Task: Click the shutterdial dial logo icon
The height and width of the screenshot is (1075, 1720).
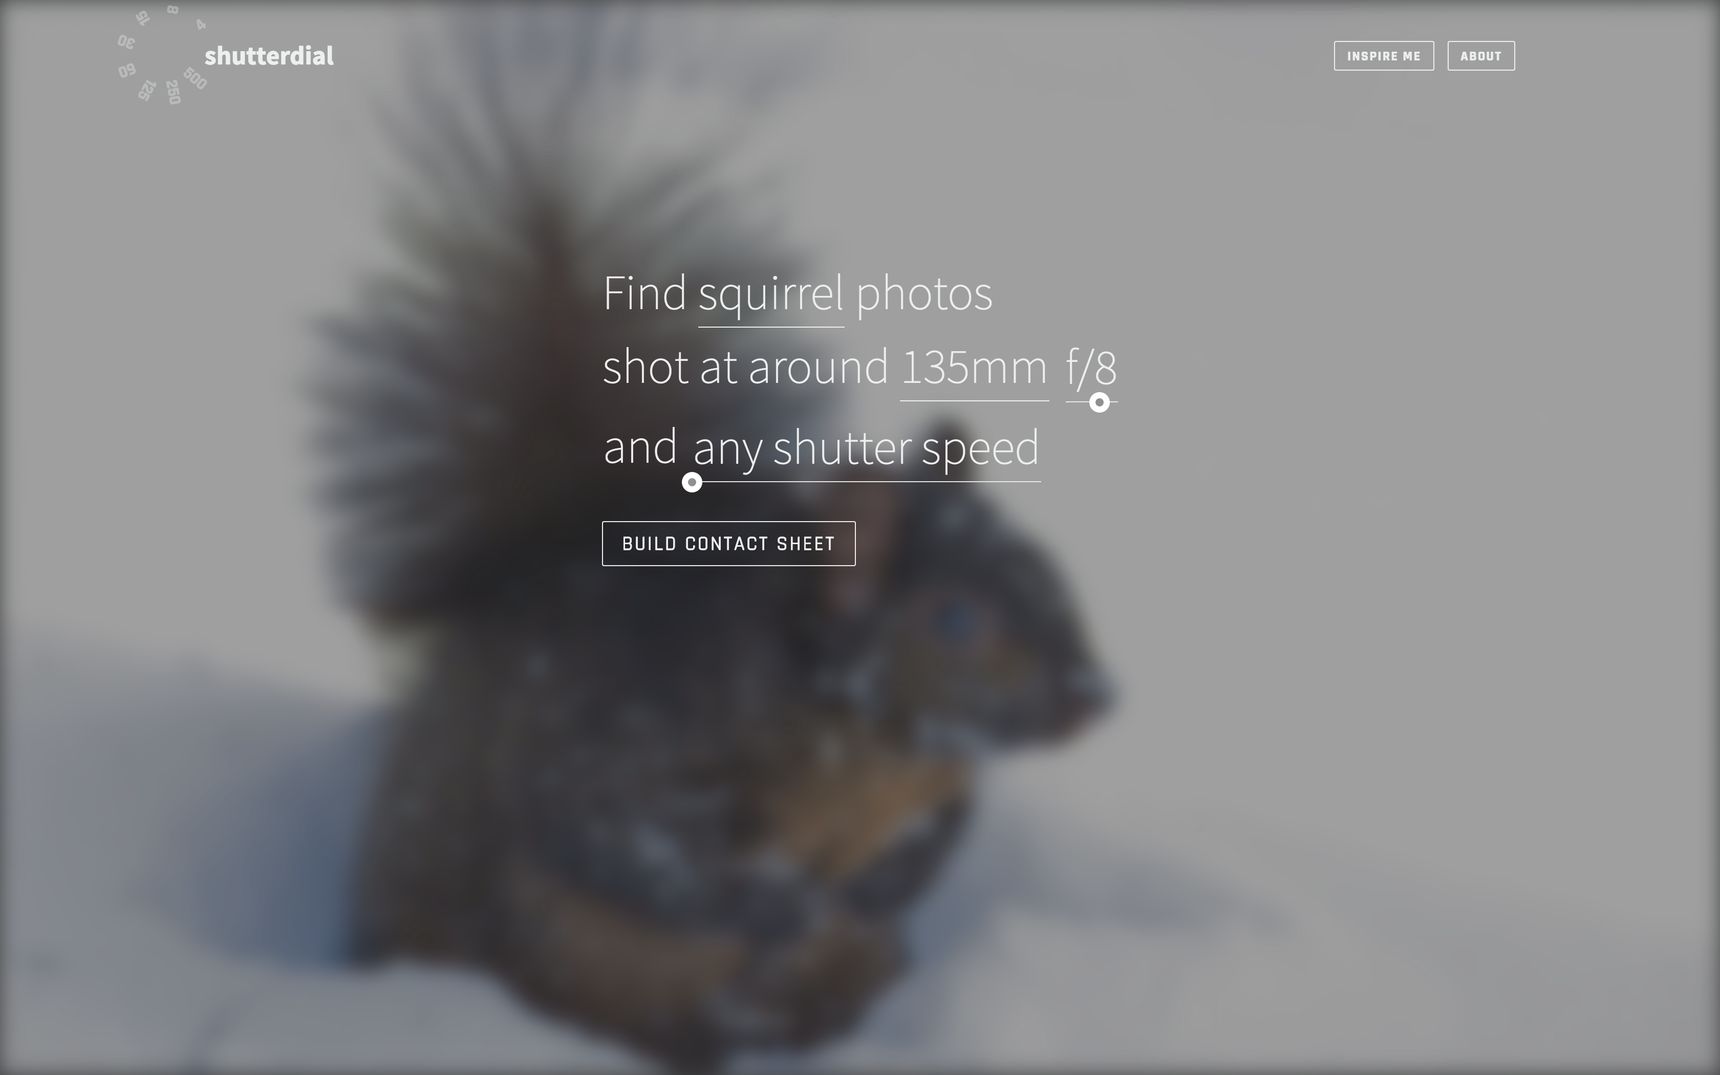Action: click(162, 56)
